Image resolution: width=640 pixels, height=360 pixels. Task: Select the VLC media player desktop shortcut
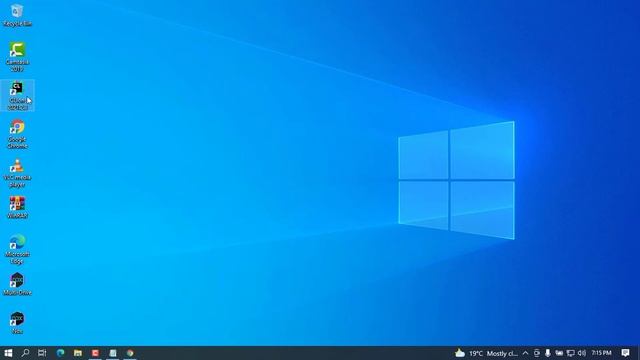point(17,173)
